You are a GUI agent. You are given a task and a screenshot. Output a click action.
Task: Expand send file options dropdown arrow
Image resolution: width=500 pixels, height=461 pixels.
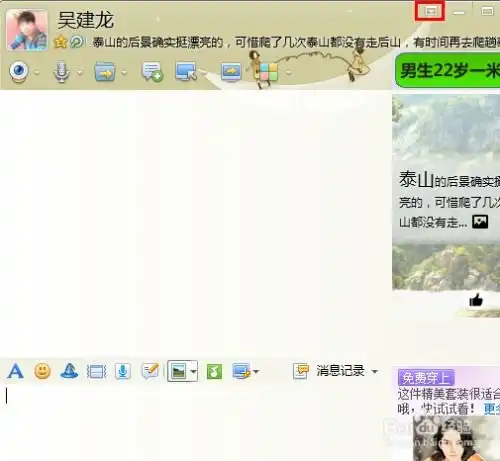point(124,72)
